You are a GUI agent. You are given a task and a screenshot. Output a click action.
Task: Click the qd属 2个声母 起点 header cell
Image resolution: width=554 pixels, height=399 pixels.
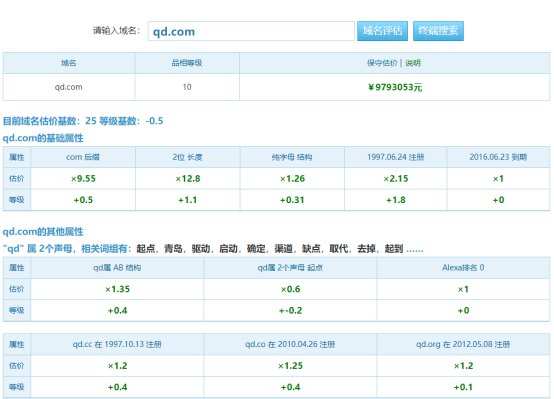(x=290, y=268)
